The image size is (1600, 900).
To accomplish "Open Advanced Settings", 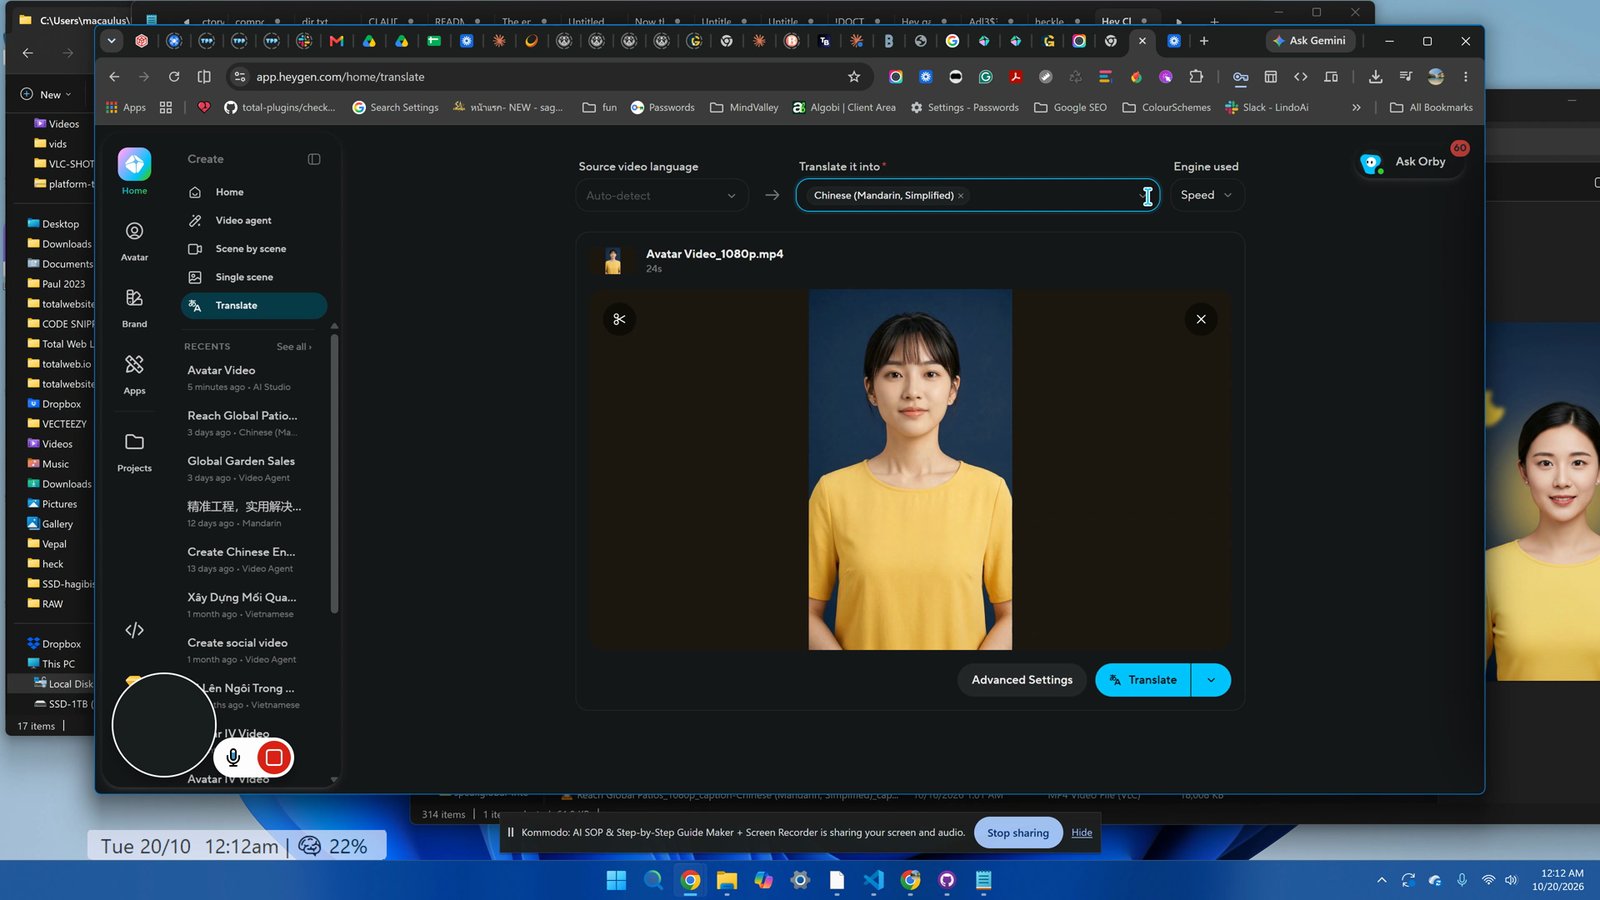I will pyautogui.click(x=1022, y=680).
